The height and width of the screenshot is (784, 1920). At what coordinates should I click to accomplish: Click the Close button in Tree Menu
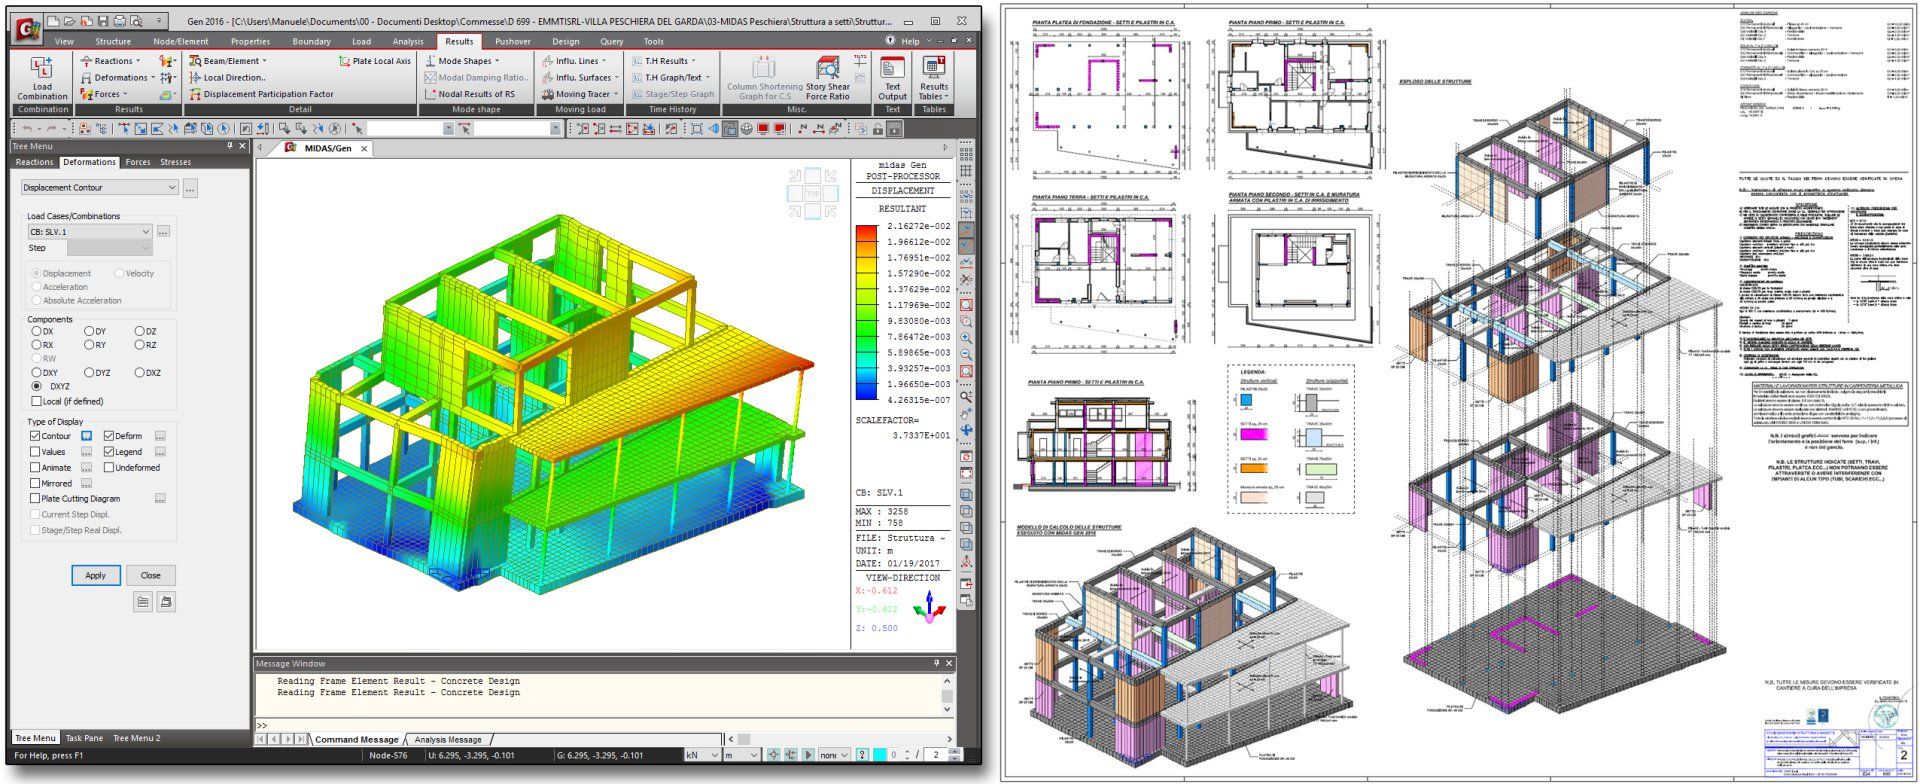pos(150,575)
